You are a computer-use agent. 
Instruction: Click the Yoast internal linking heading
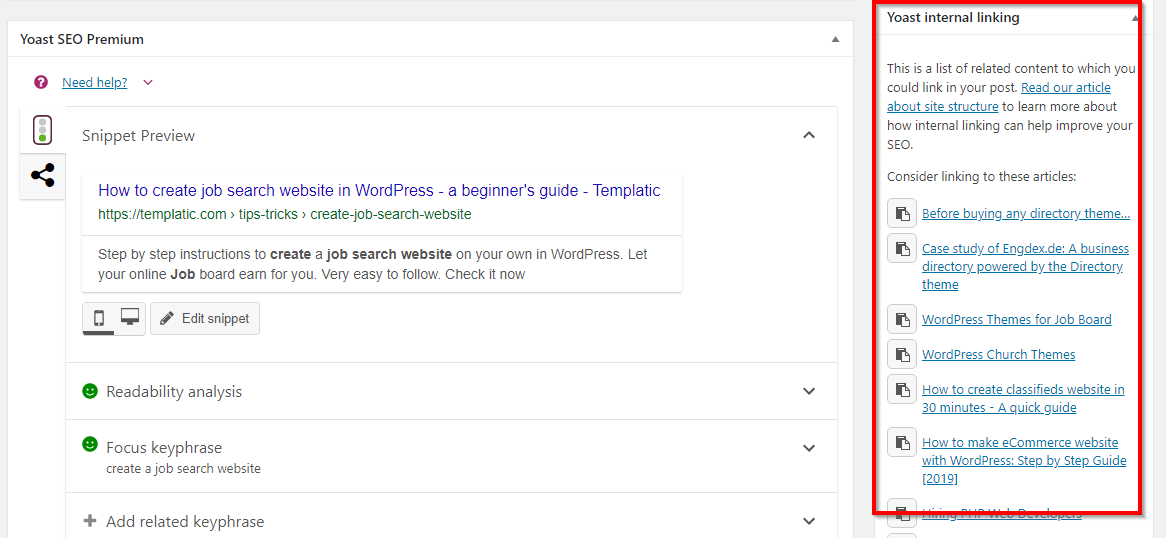(x=953, y=17)
